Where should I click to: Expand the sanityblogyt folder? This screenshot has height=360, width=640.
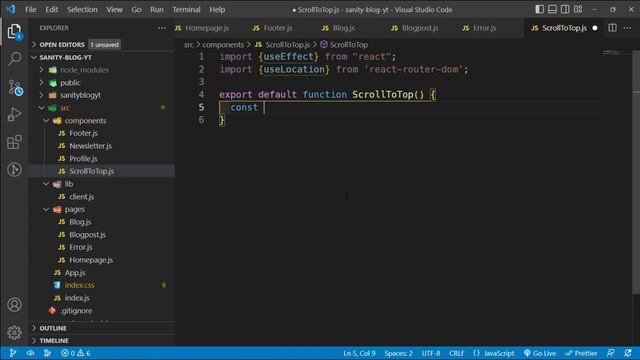pyautogui.click(x=102, y=95)
